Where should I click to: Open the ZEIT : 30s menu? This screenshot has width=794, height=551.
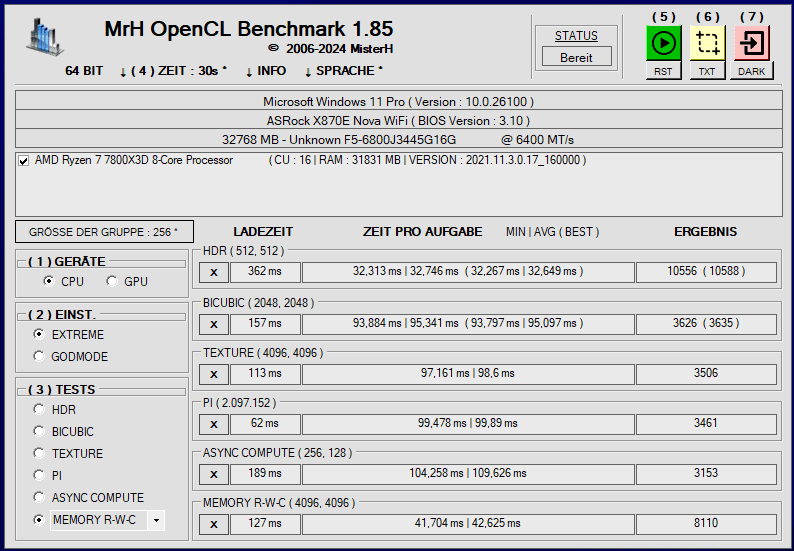click(x=174, y=71)
